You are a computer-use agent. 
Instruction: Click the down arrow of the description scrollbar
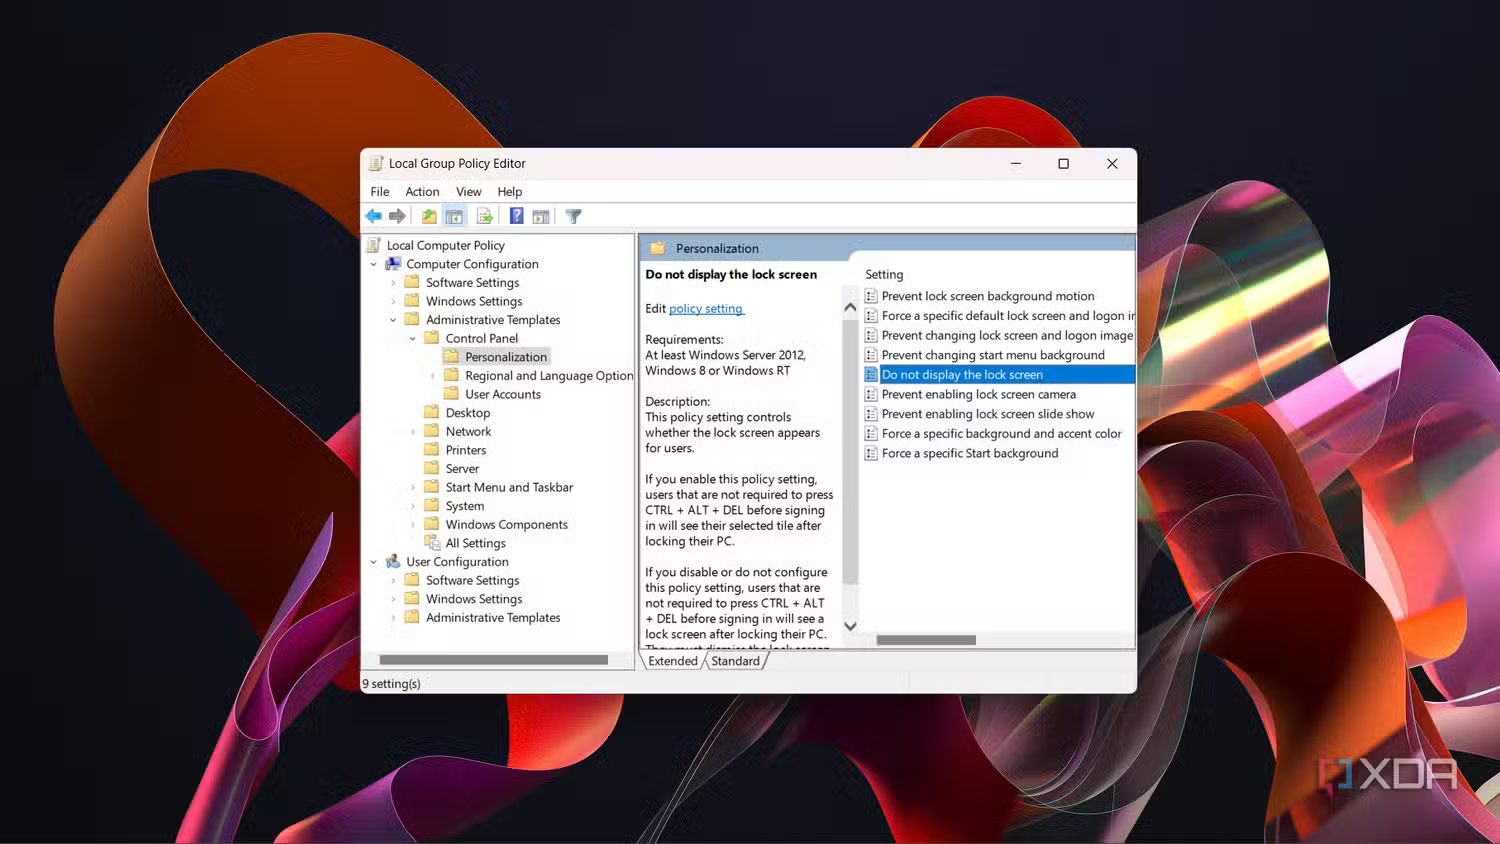849,626
